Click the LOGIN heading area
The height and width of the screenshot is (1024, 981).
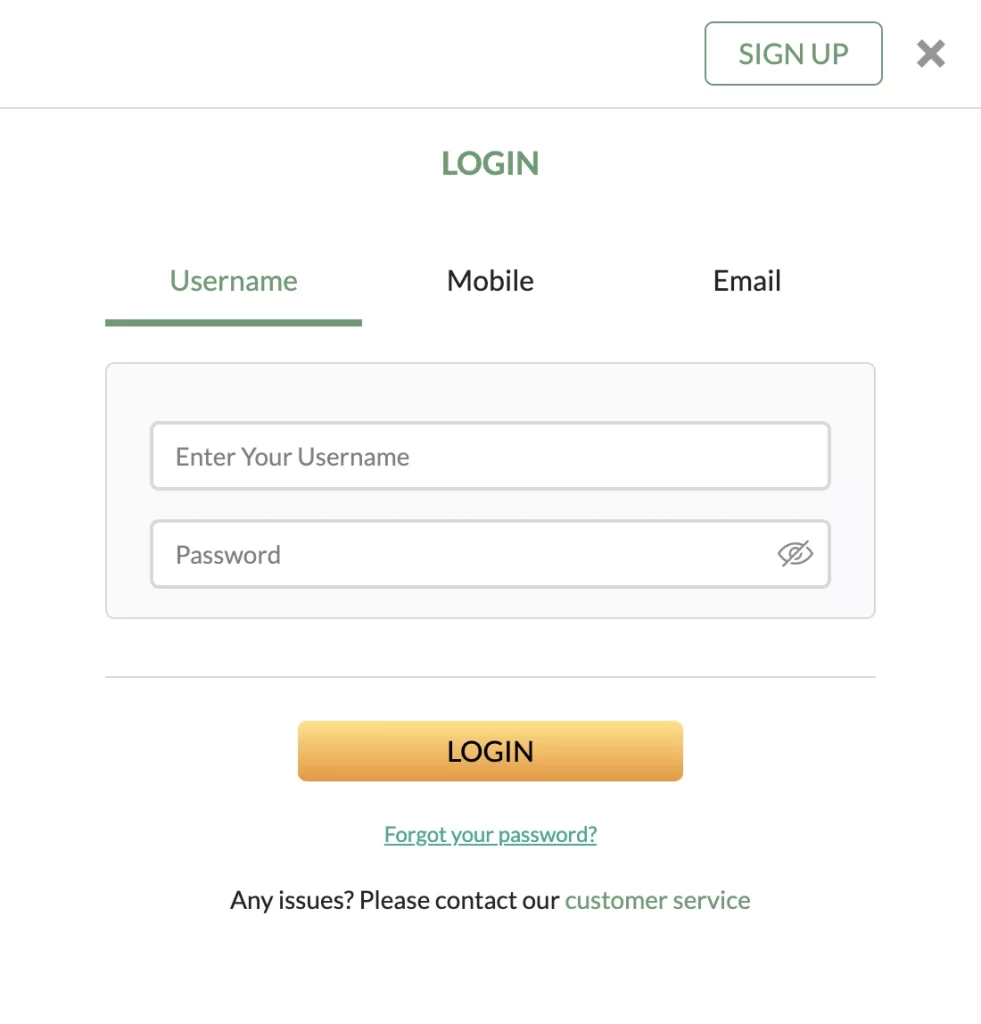point(489,163)
